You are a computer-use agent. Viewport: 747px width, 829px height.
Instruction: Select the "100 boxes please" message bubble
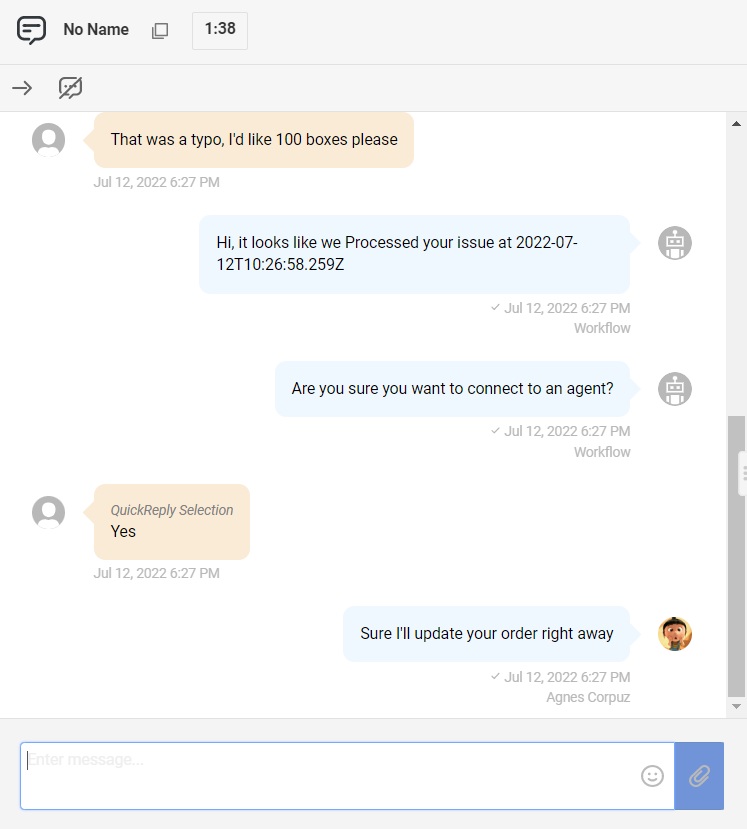pyautogui.click(x=254, y=140)
